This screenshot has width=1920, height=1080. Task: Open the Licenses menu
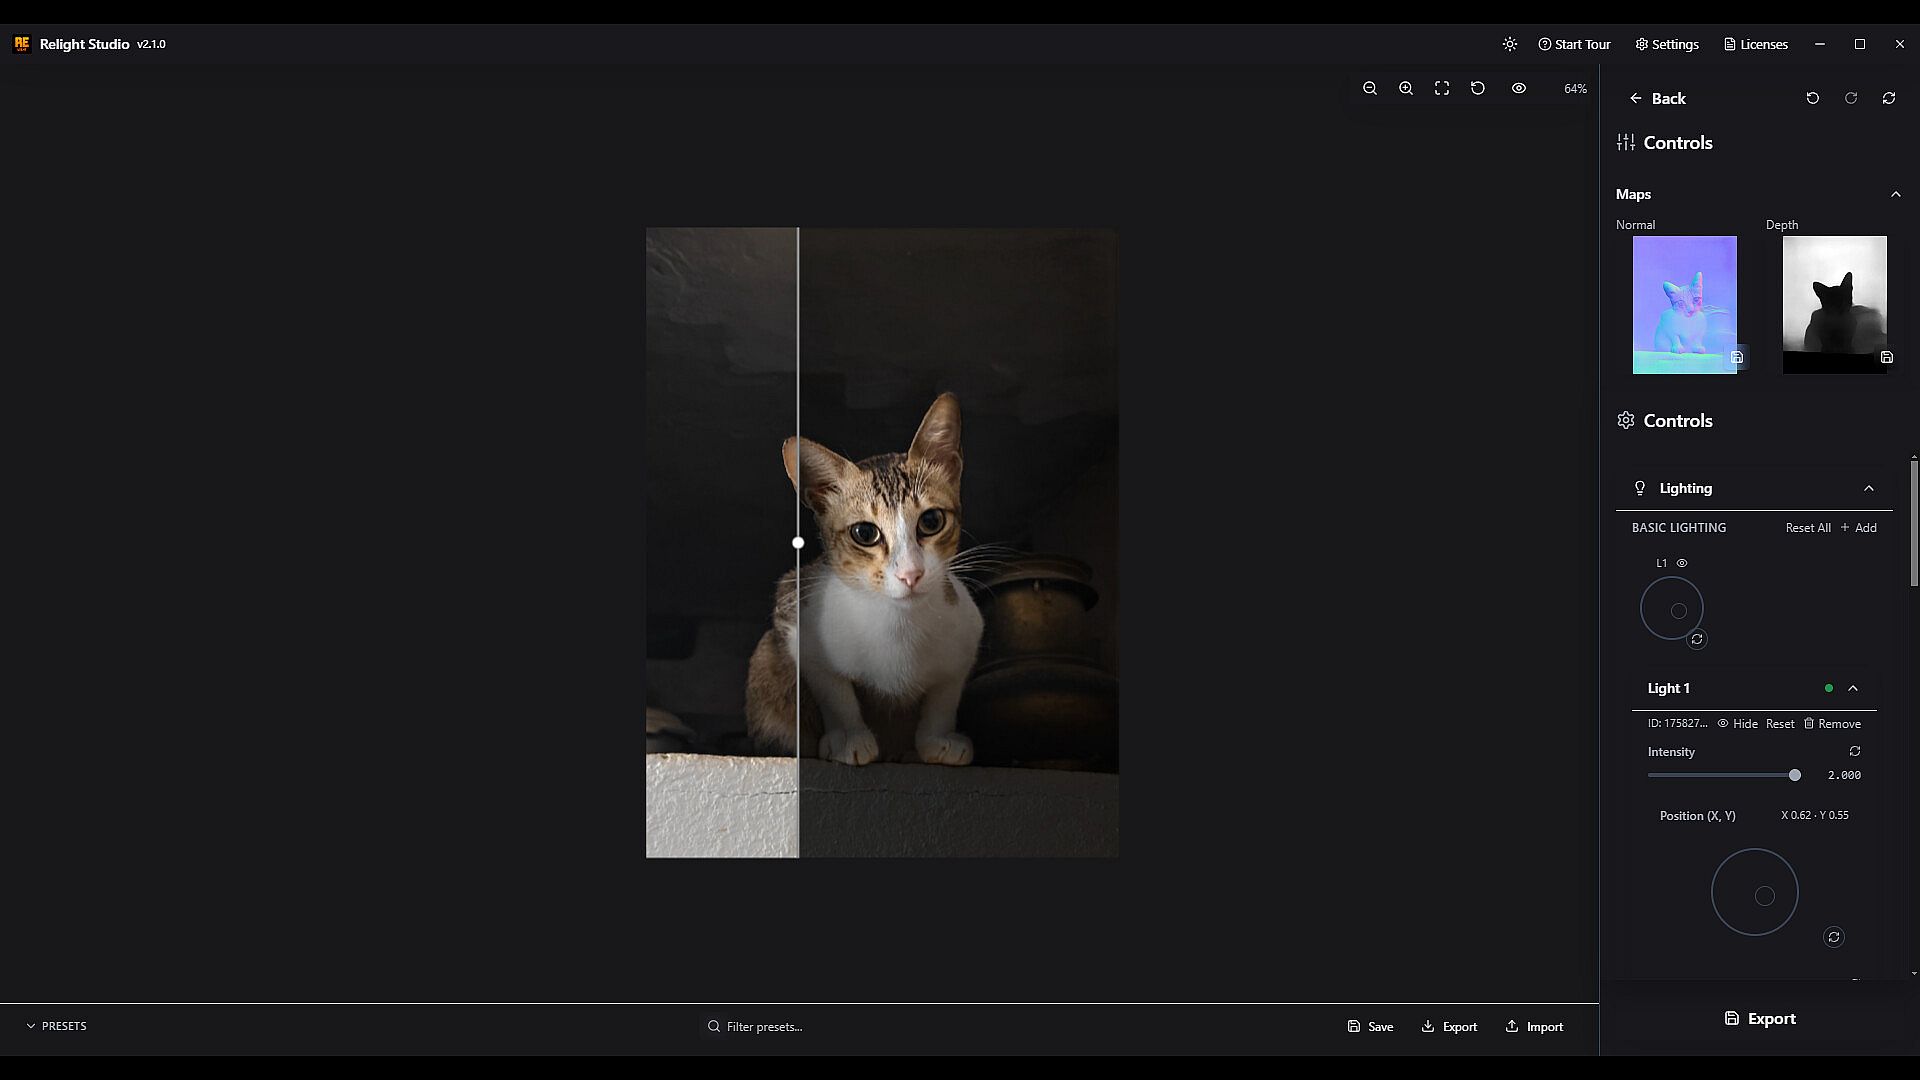[1756, 44]
